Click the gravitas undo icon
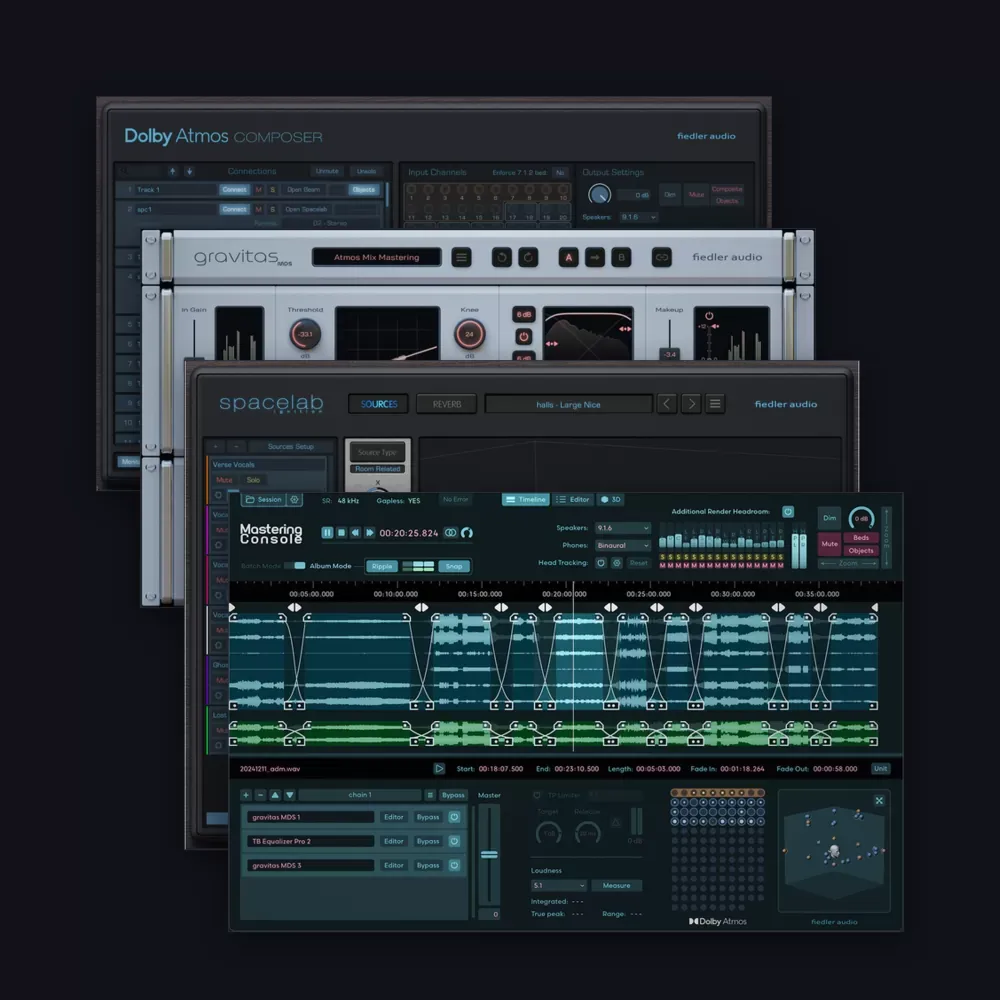This screenshot has width=1000, height=1000. click(x=502, y=257)
